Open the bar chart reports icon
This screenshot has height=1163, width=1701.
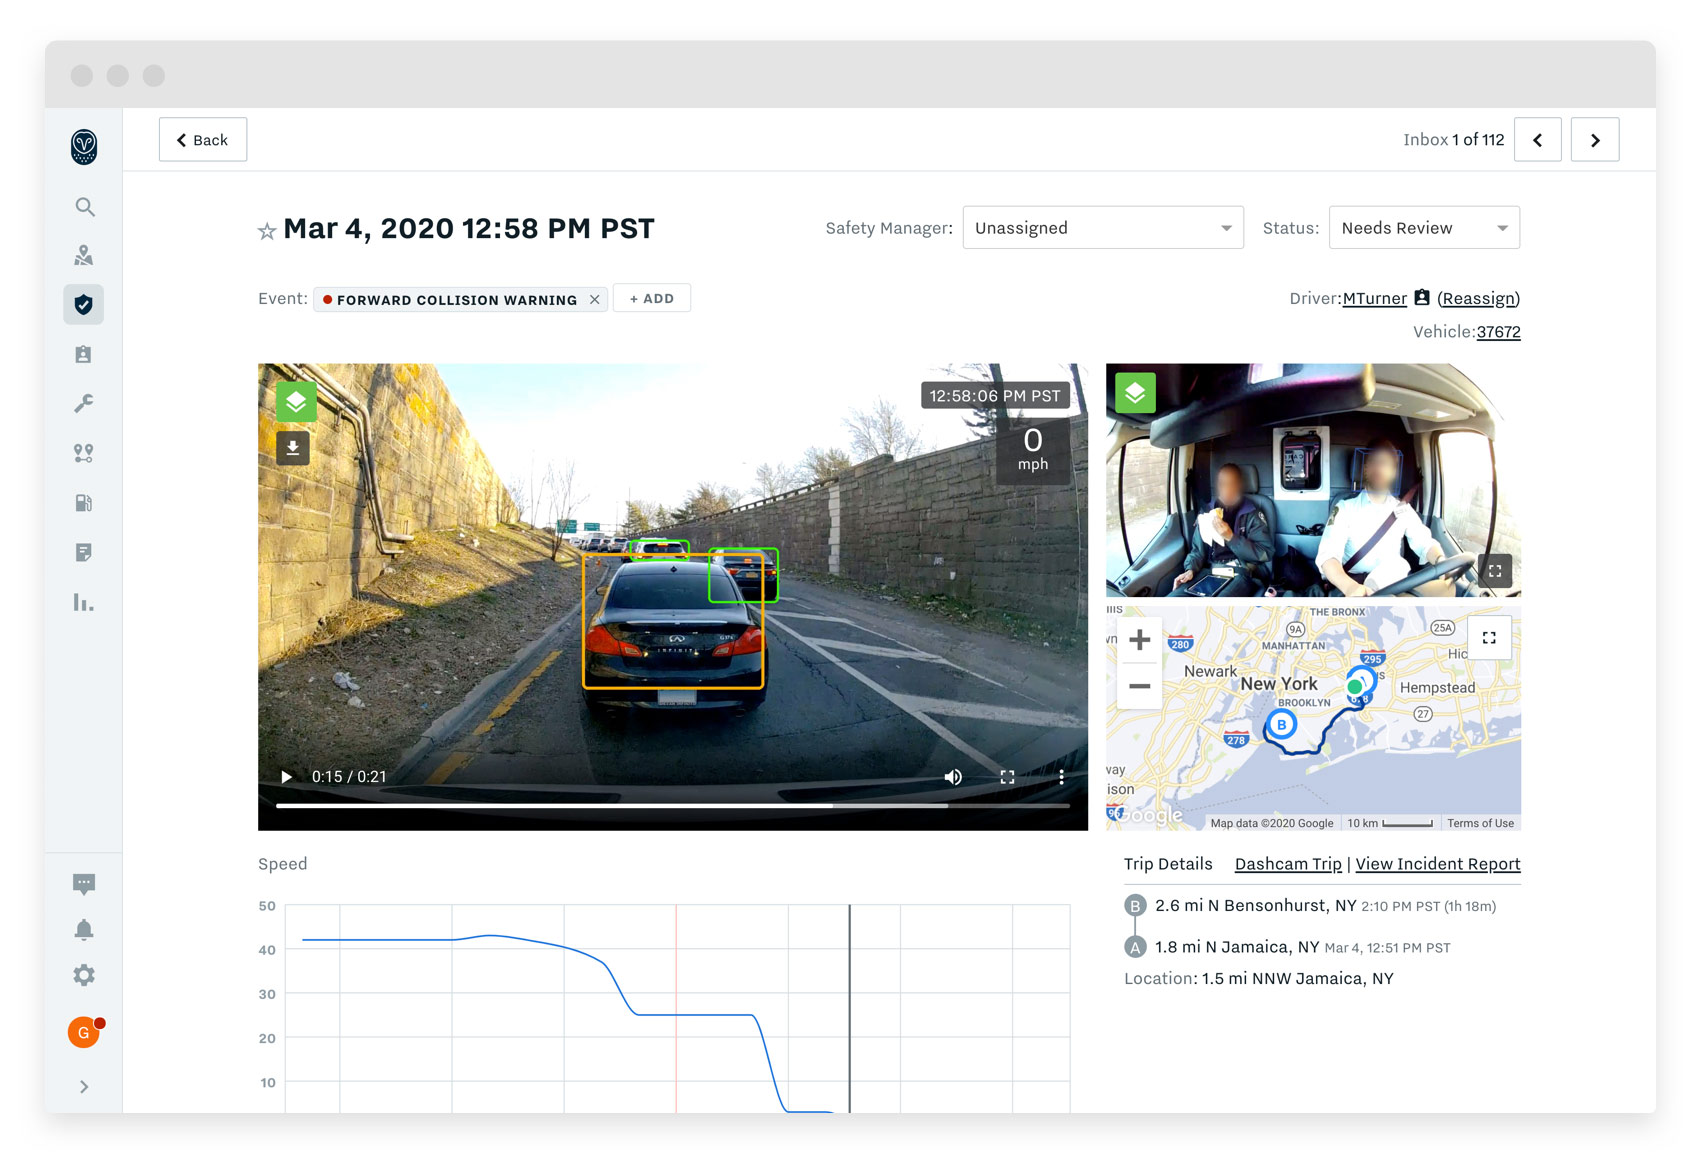(84, 602)
